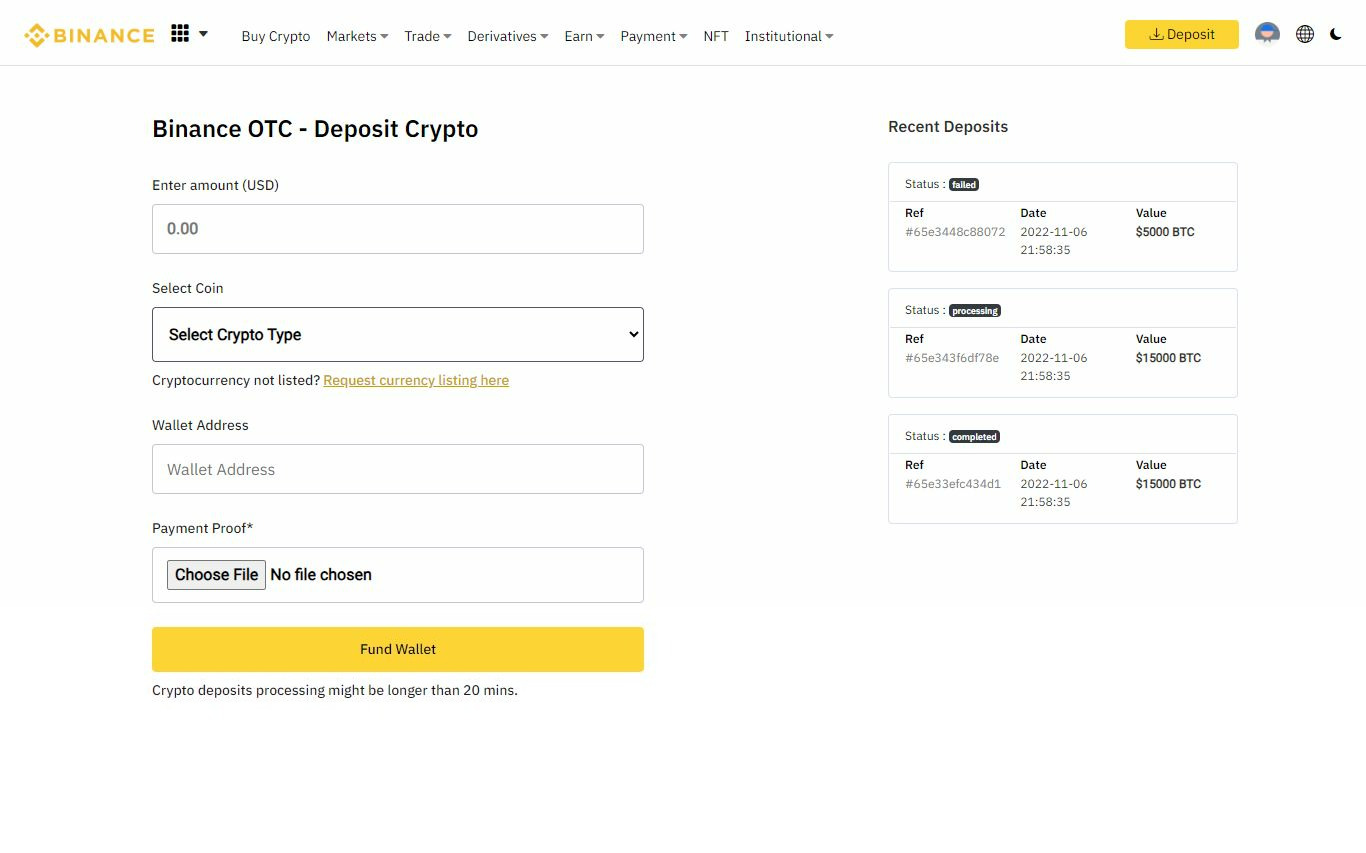Click the globe language icon
This screenshot has height=853, width=1366.
coord(1305,34)
